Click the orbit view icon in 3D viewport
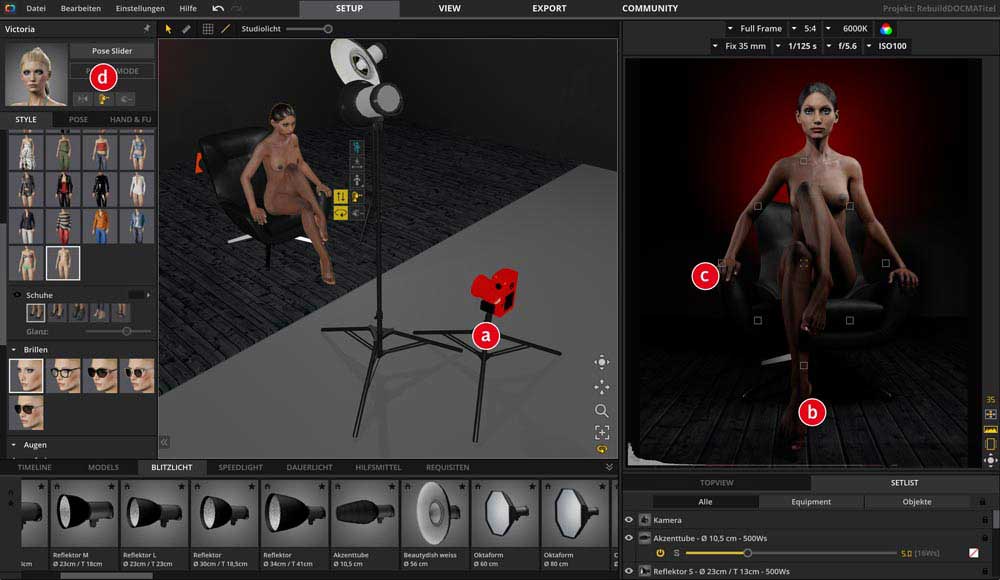1000x580 pixels. (x=601, y=362)
